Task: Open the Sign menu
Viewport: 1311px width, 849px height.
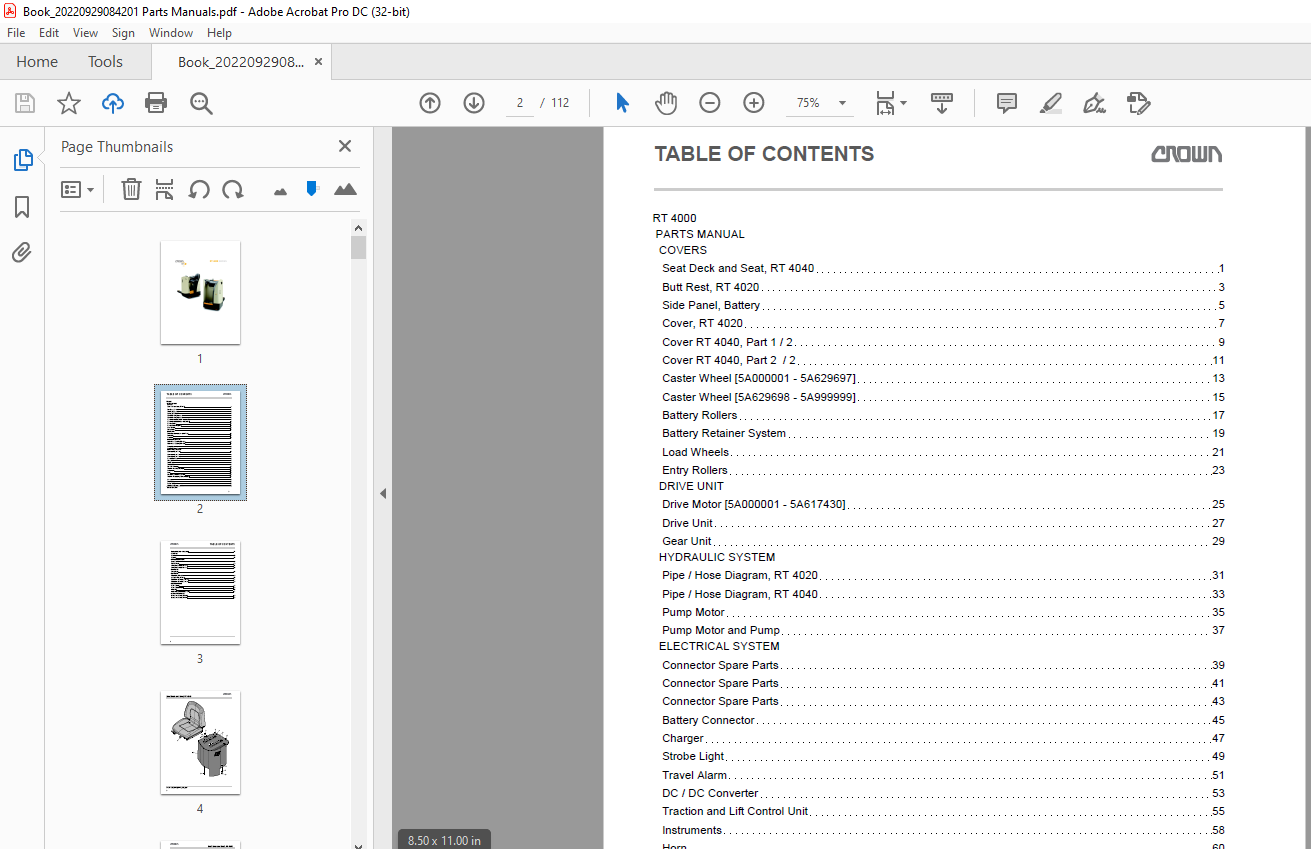Action: pos(123,33)
